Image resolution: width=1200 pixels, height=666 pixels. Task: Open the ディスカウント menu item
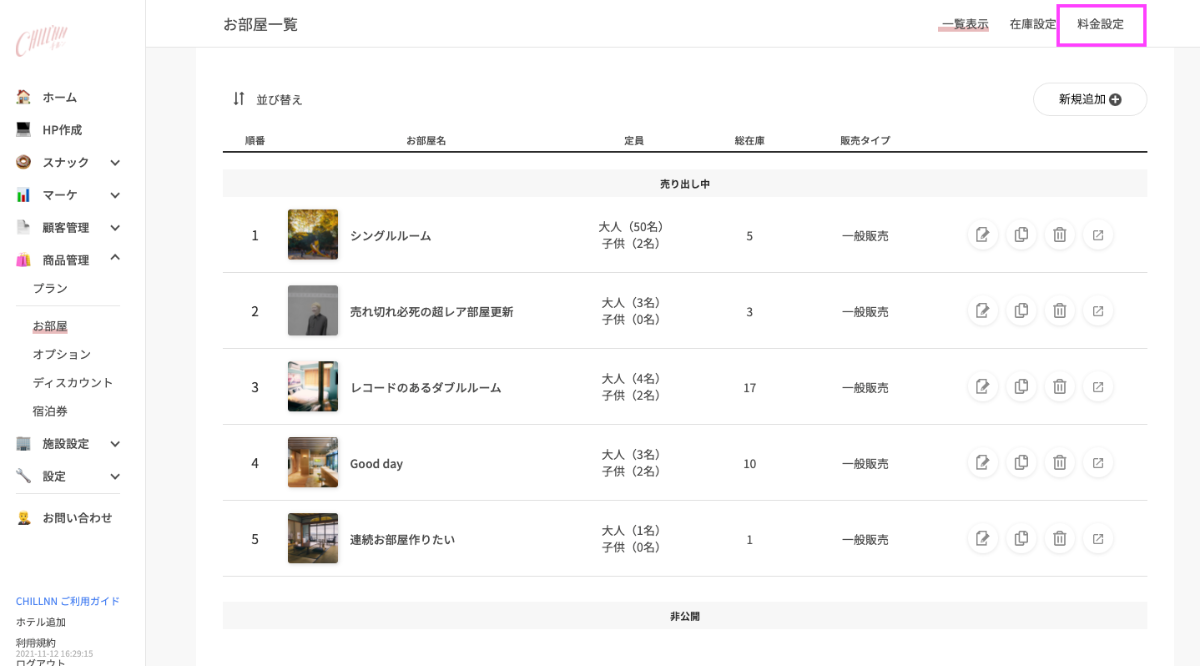[x=73, y=382]
